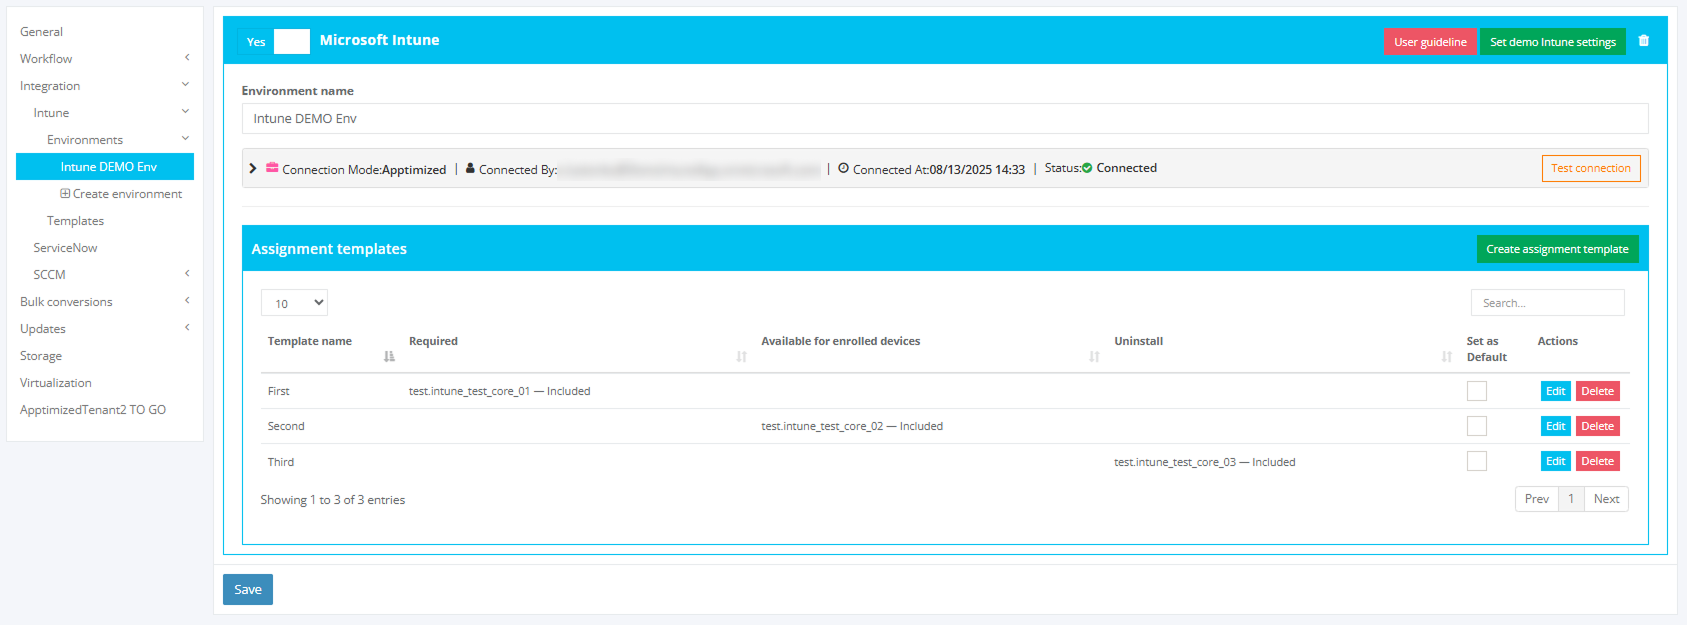Click the Microsoft Intune header title
1687x625 pixels.
coord(380,40)
